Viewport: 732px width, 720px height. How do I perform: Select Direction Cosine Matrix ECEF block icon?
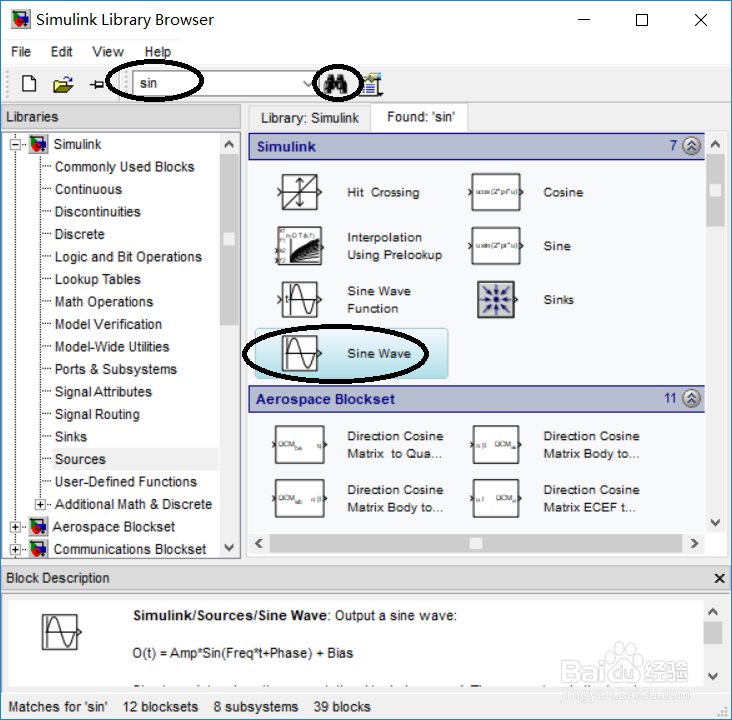(496, 498)
